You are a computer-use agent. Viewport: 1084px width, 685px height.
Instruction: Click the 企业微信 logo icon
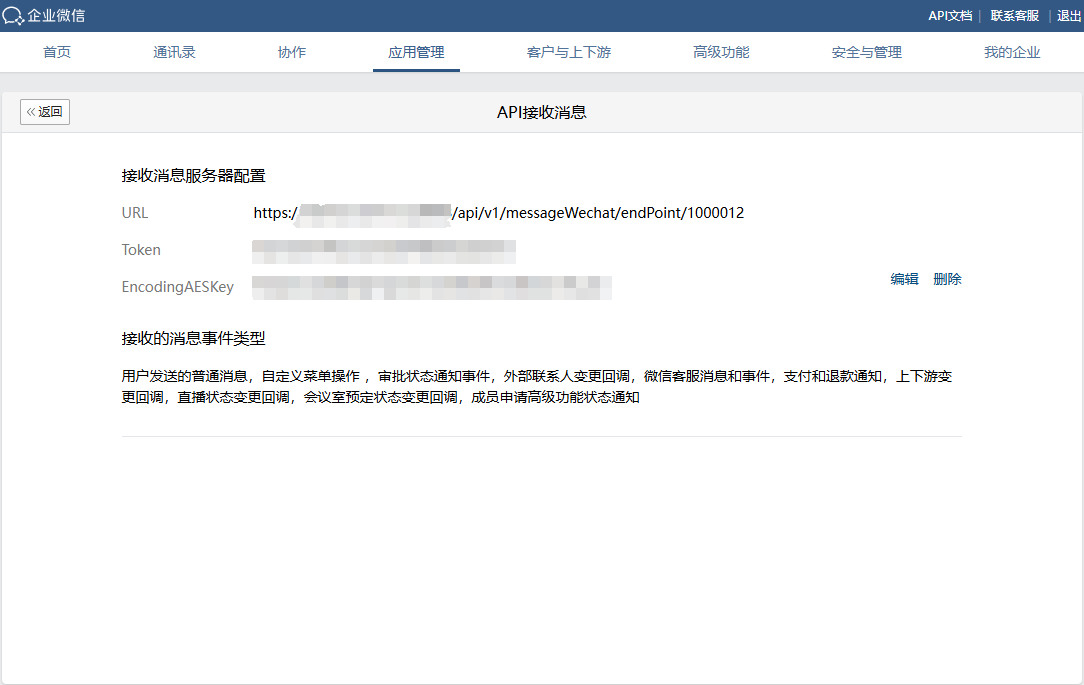pos(13,16)
